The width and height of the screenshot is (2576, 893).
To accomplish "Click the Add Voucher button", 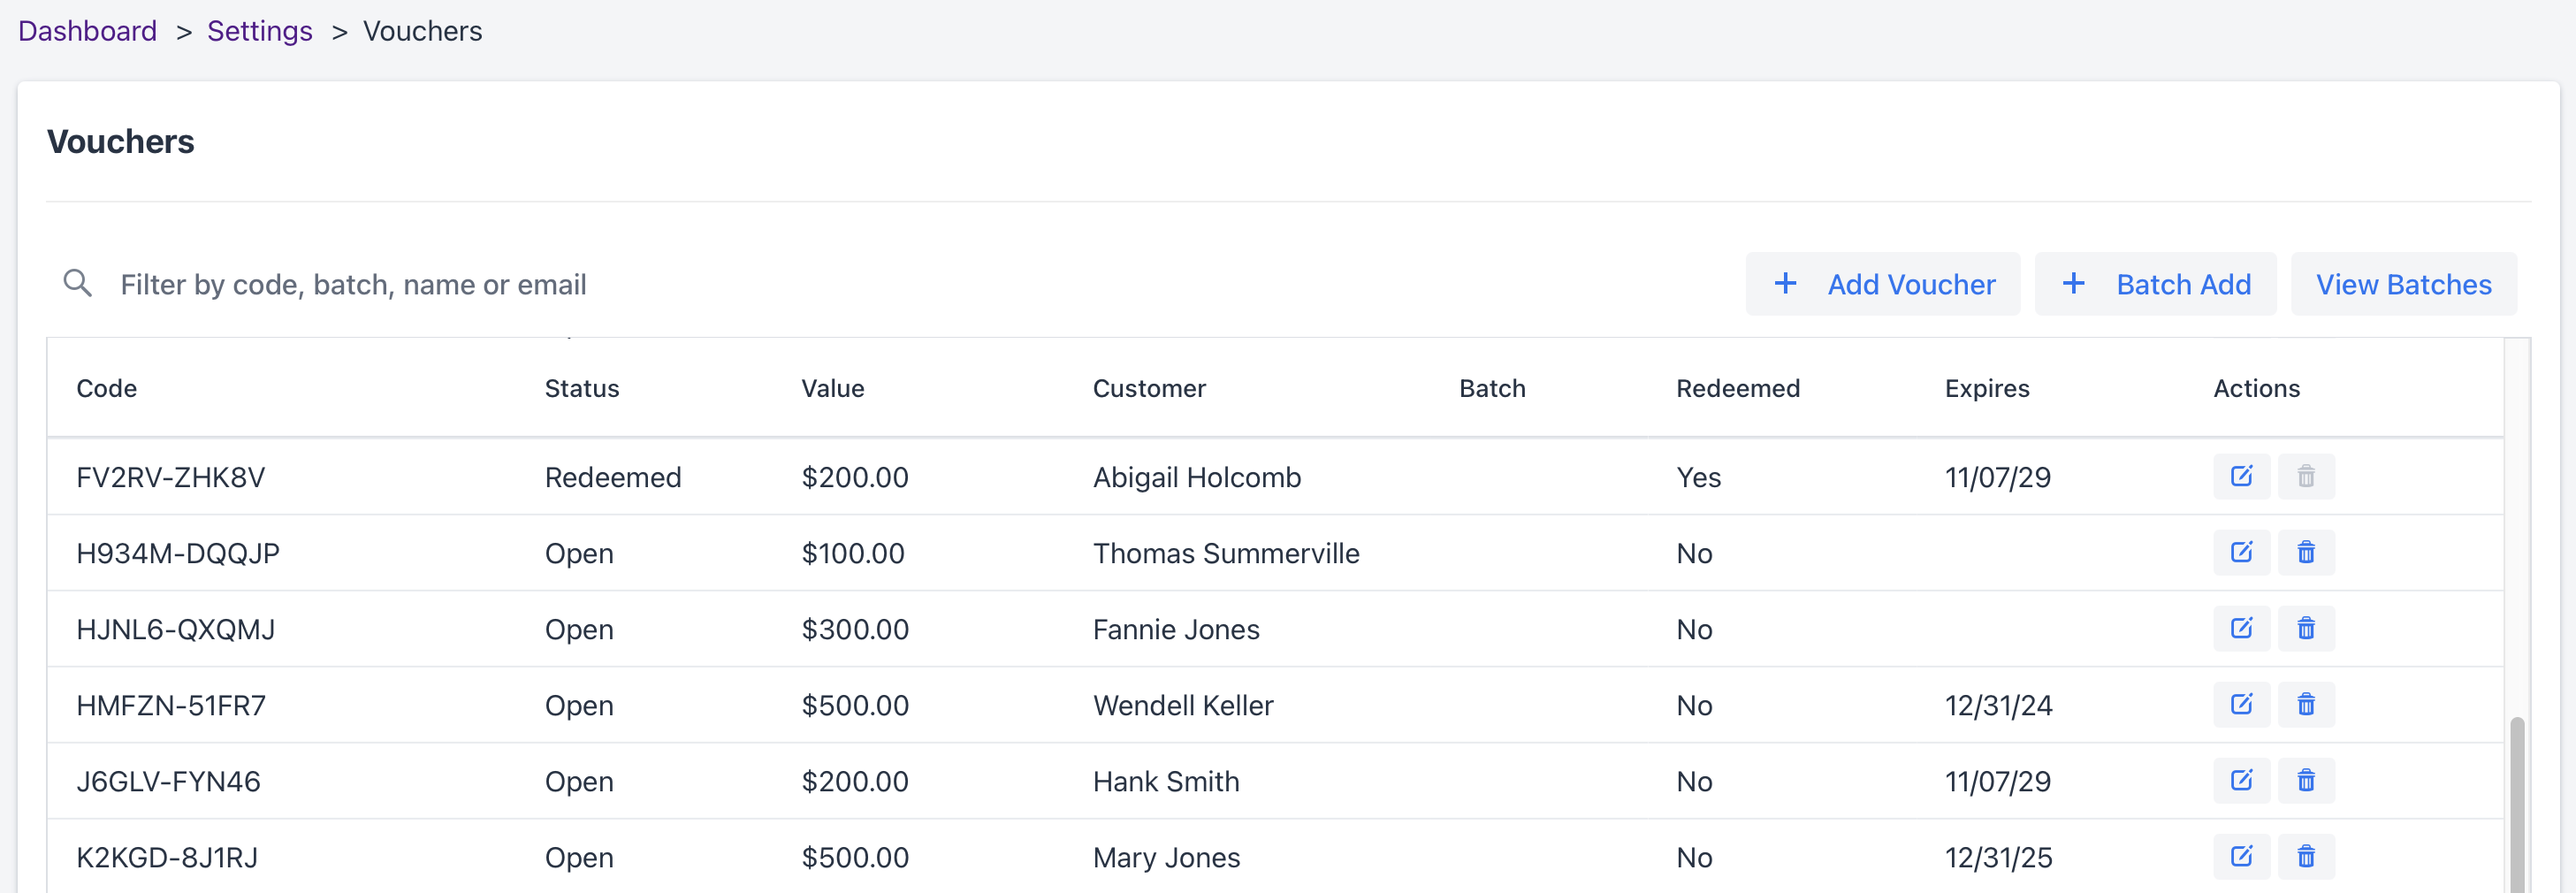I will coord(1882,284).
